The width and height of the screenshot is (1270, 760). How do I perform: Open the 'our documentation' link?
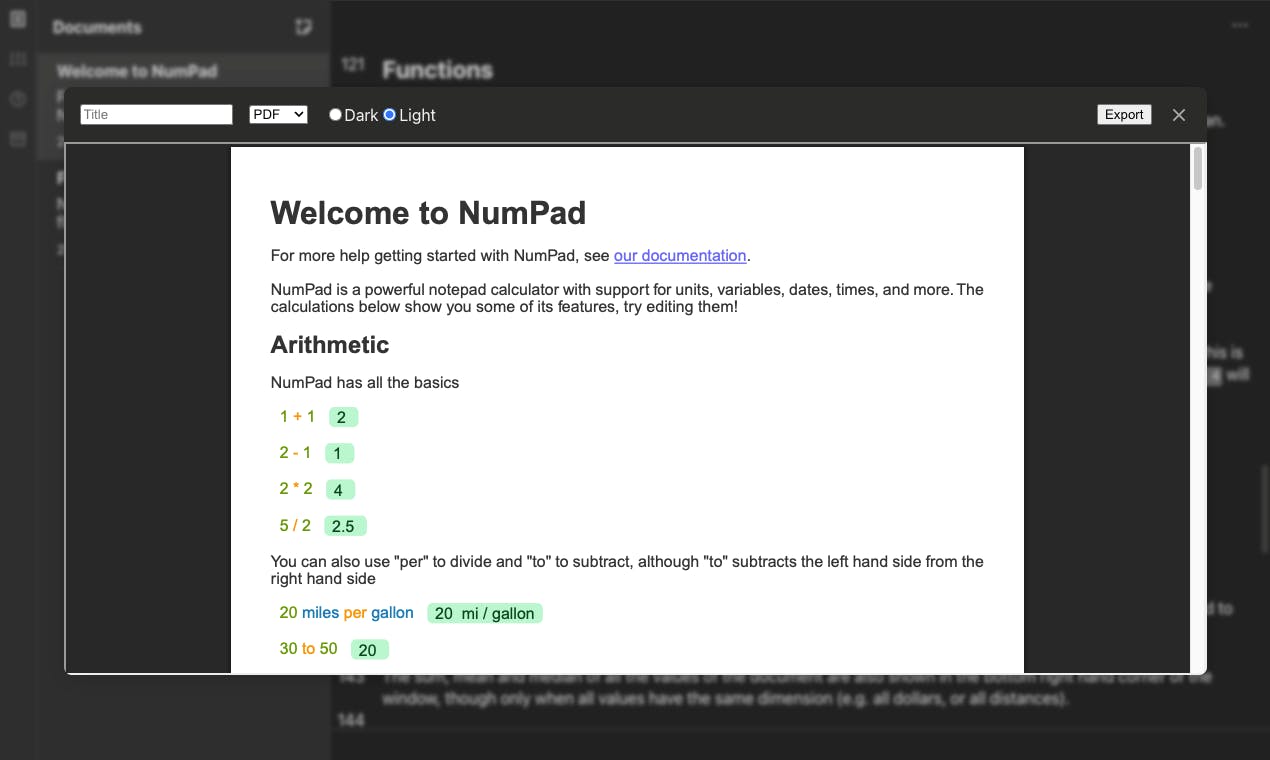coord(680,256)
